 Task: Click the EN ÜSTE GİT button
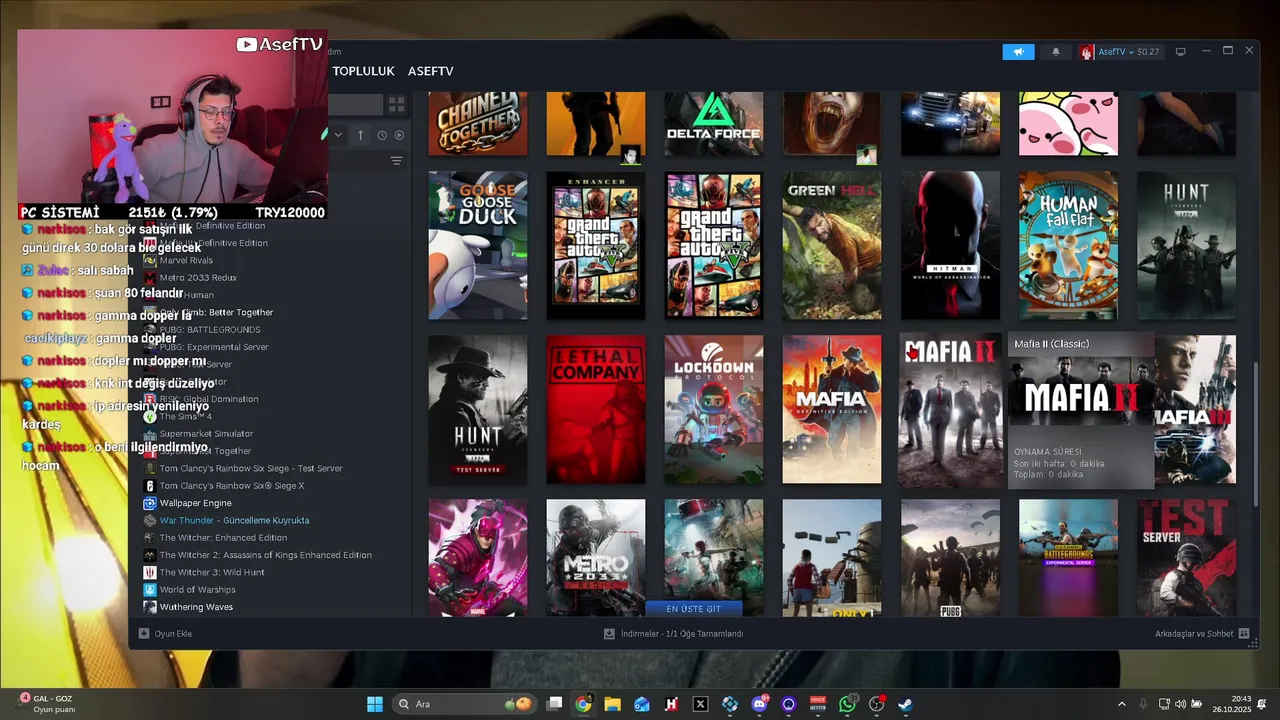(694, 608)
